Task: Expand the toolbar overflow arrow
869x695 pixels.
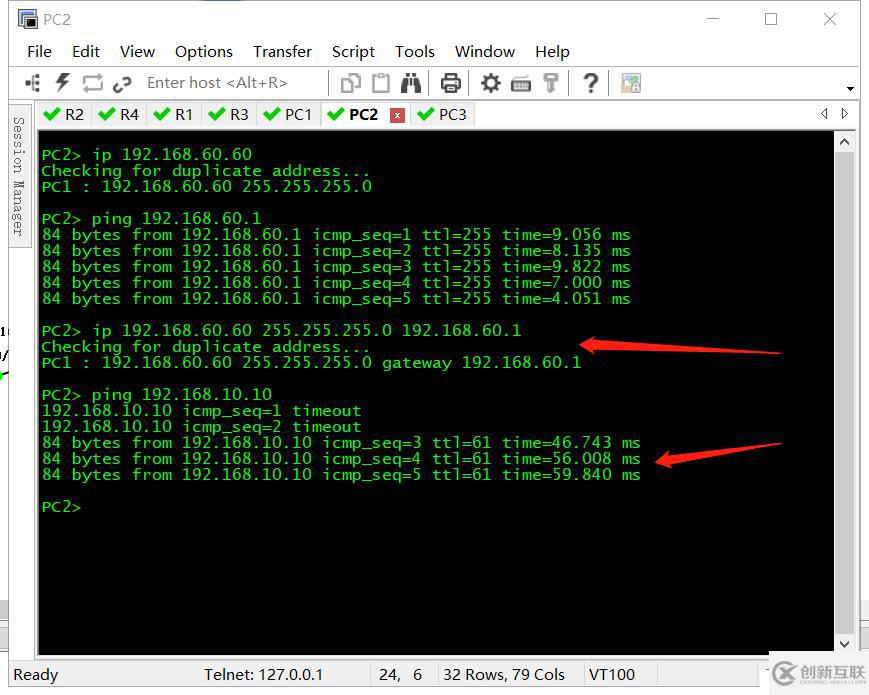Action: point(850,88)
